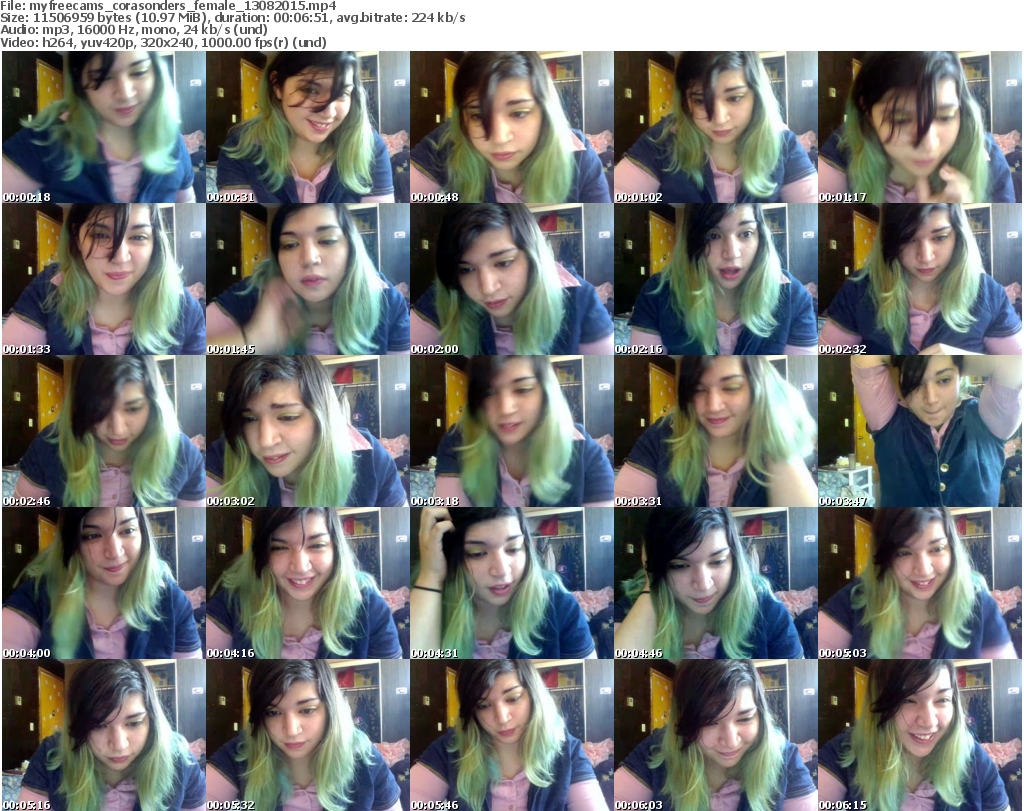Click the Video h264 info line
Viewport: 1024px width, 811px height.
pos(163,42)
